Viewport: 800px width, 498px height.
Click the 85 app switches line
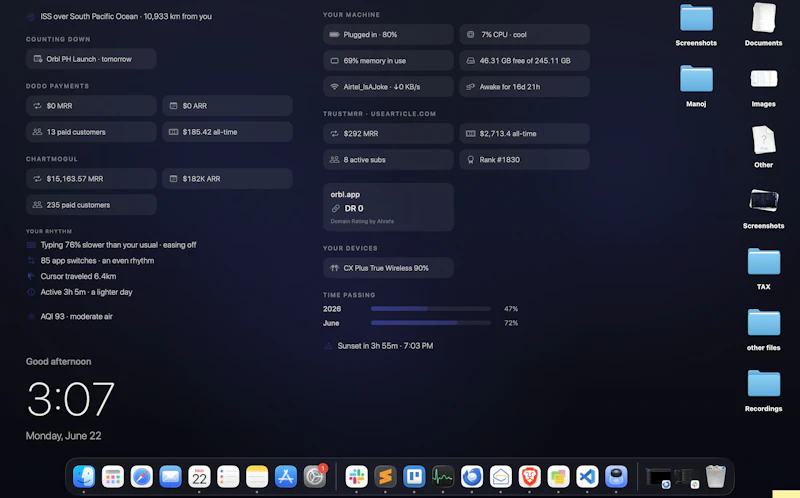click(90, 261)
